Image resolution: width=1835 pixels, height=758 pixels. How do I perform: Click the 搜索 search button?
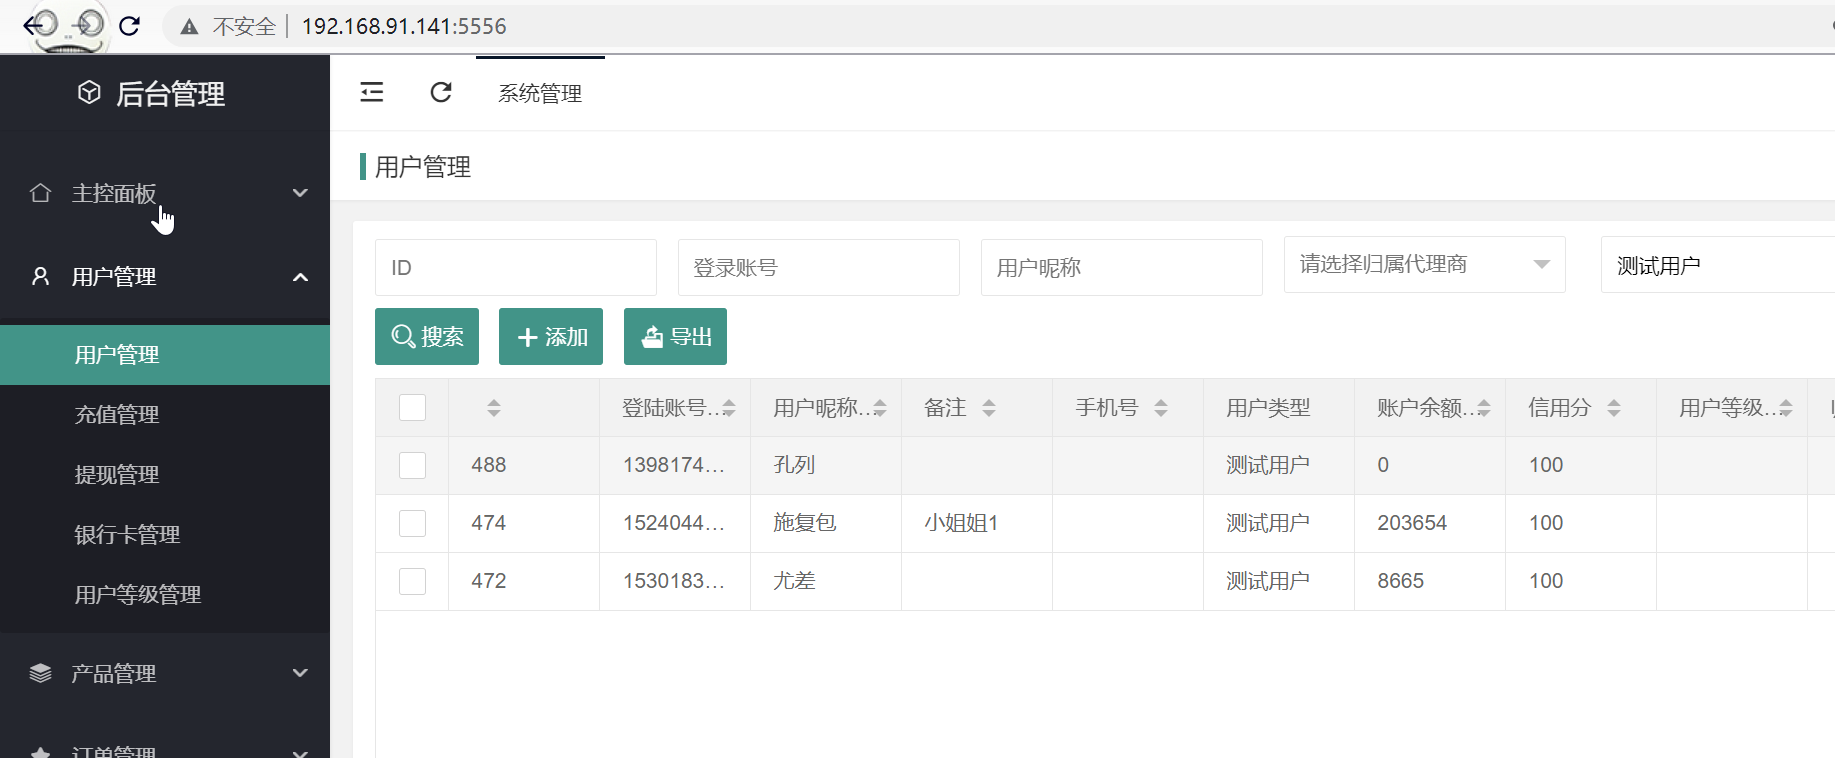tap(427, 336)
